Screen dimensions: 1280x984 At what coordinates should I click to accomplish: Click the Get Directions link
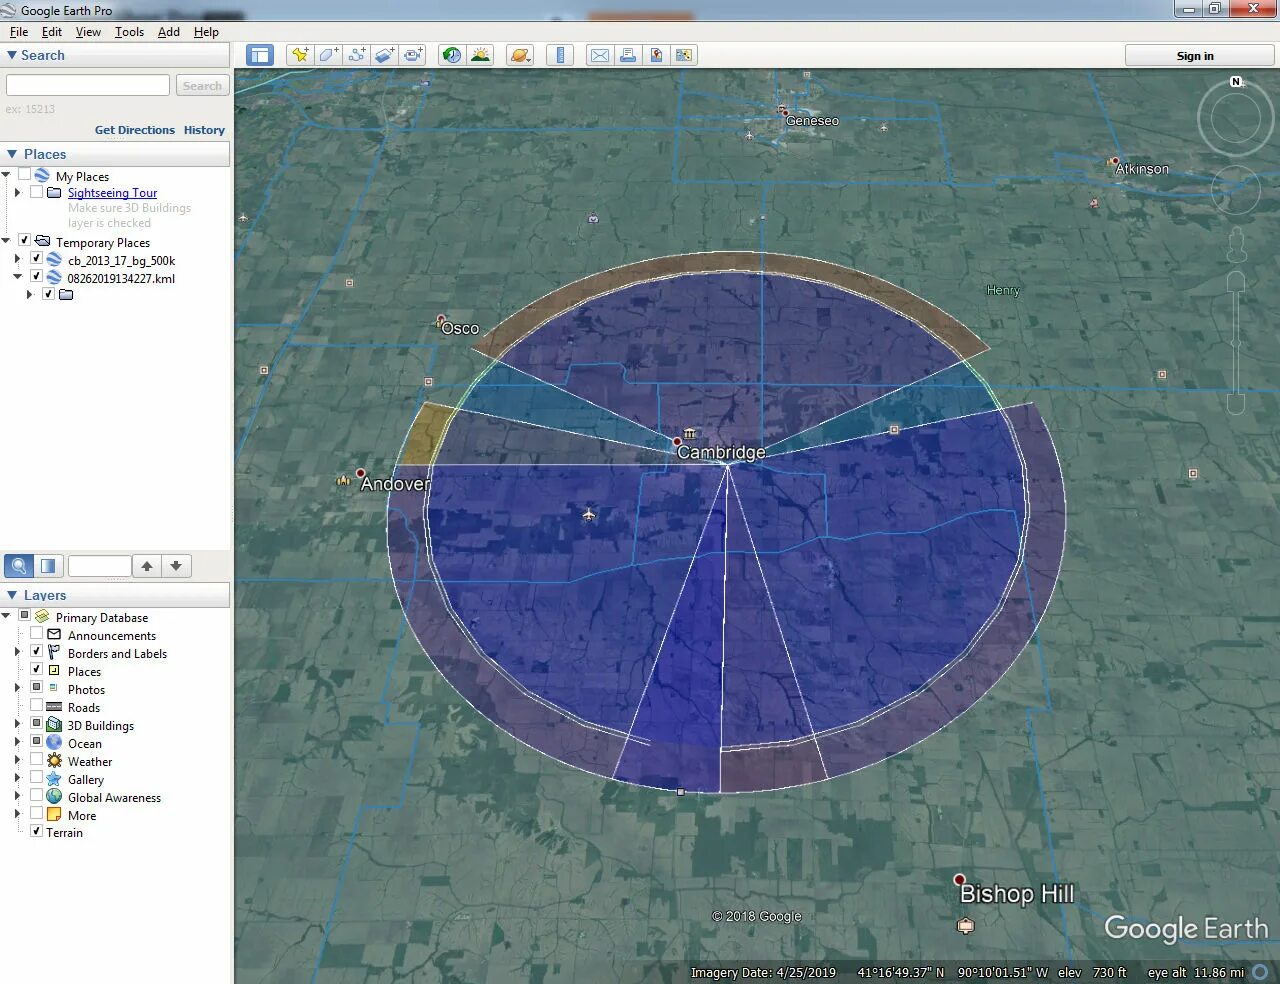[134, 130]
